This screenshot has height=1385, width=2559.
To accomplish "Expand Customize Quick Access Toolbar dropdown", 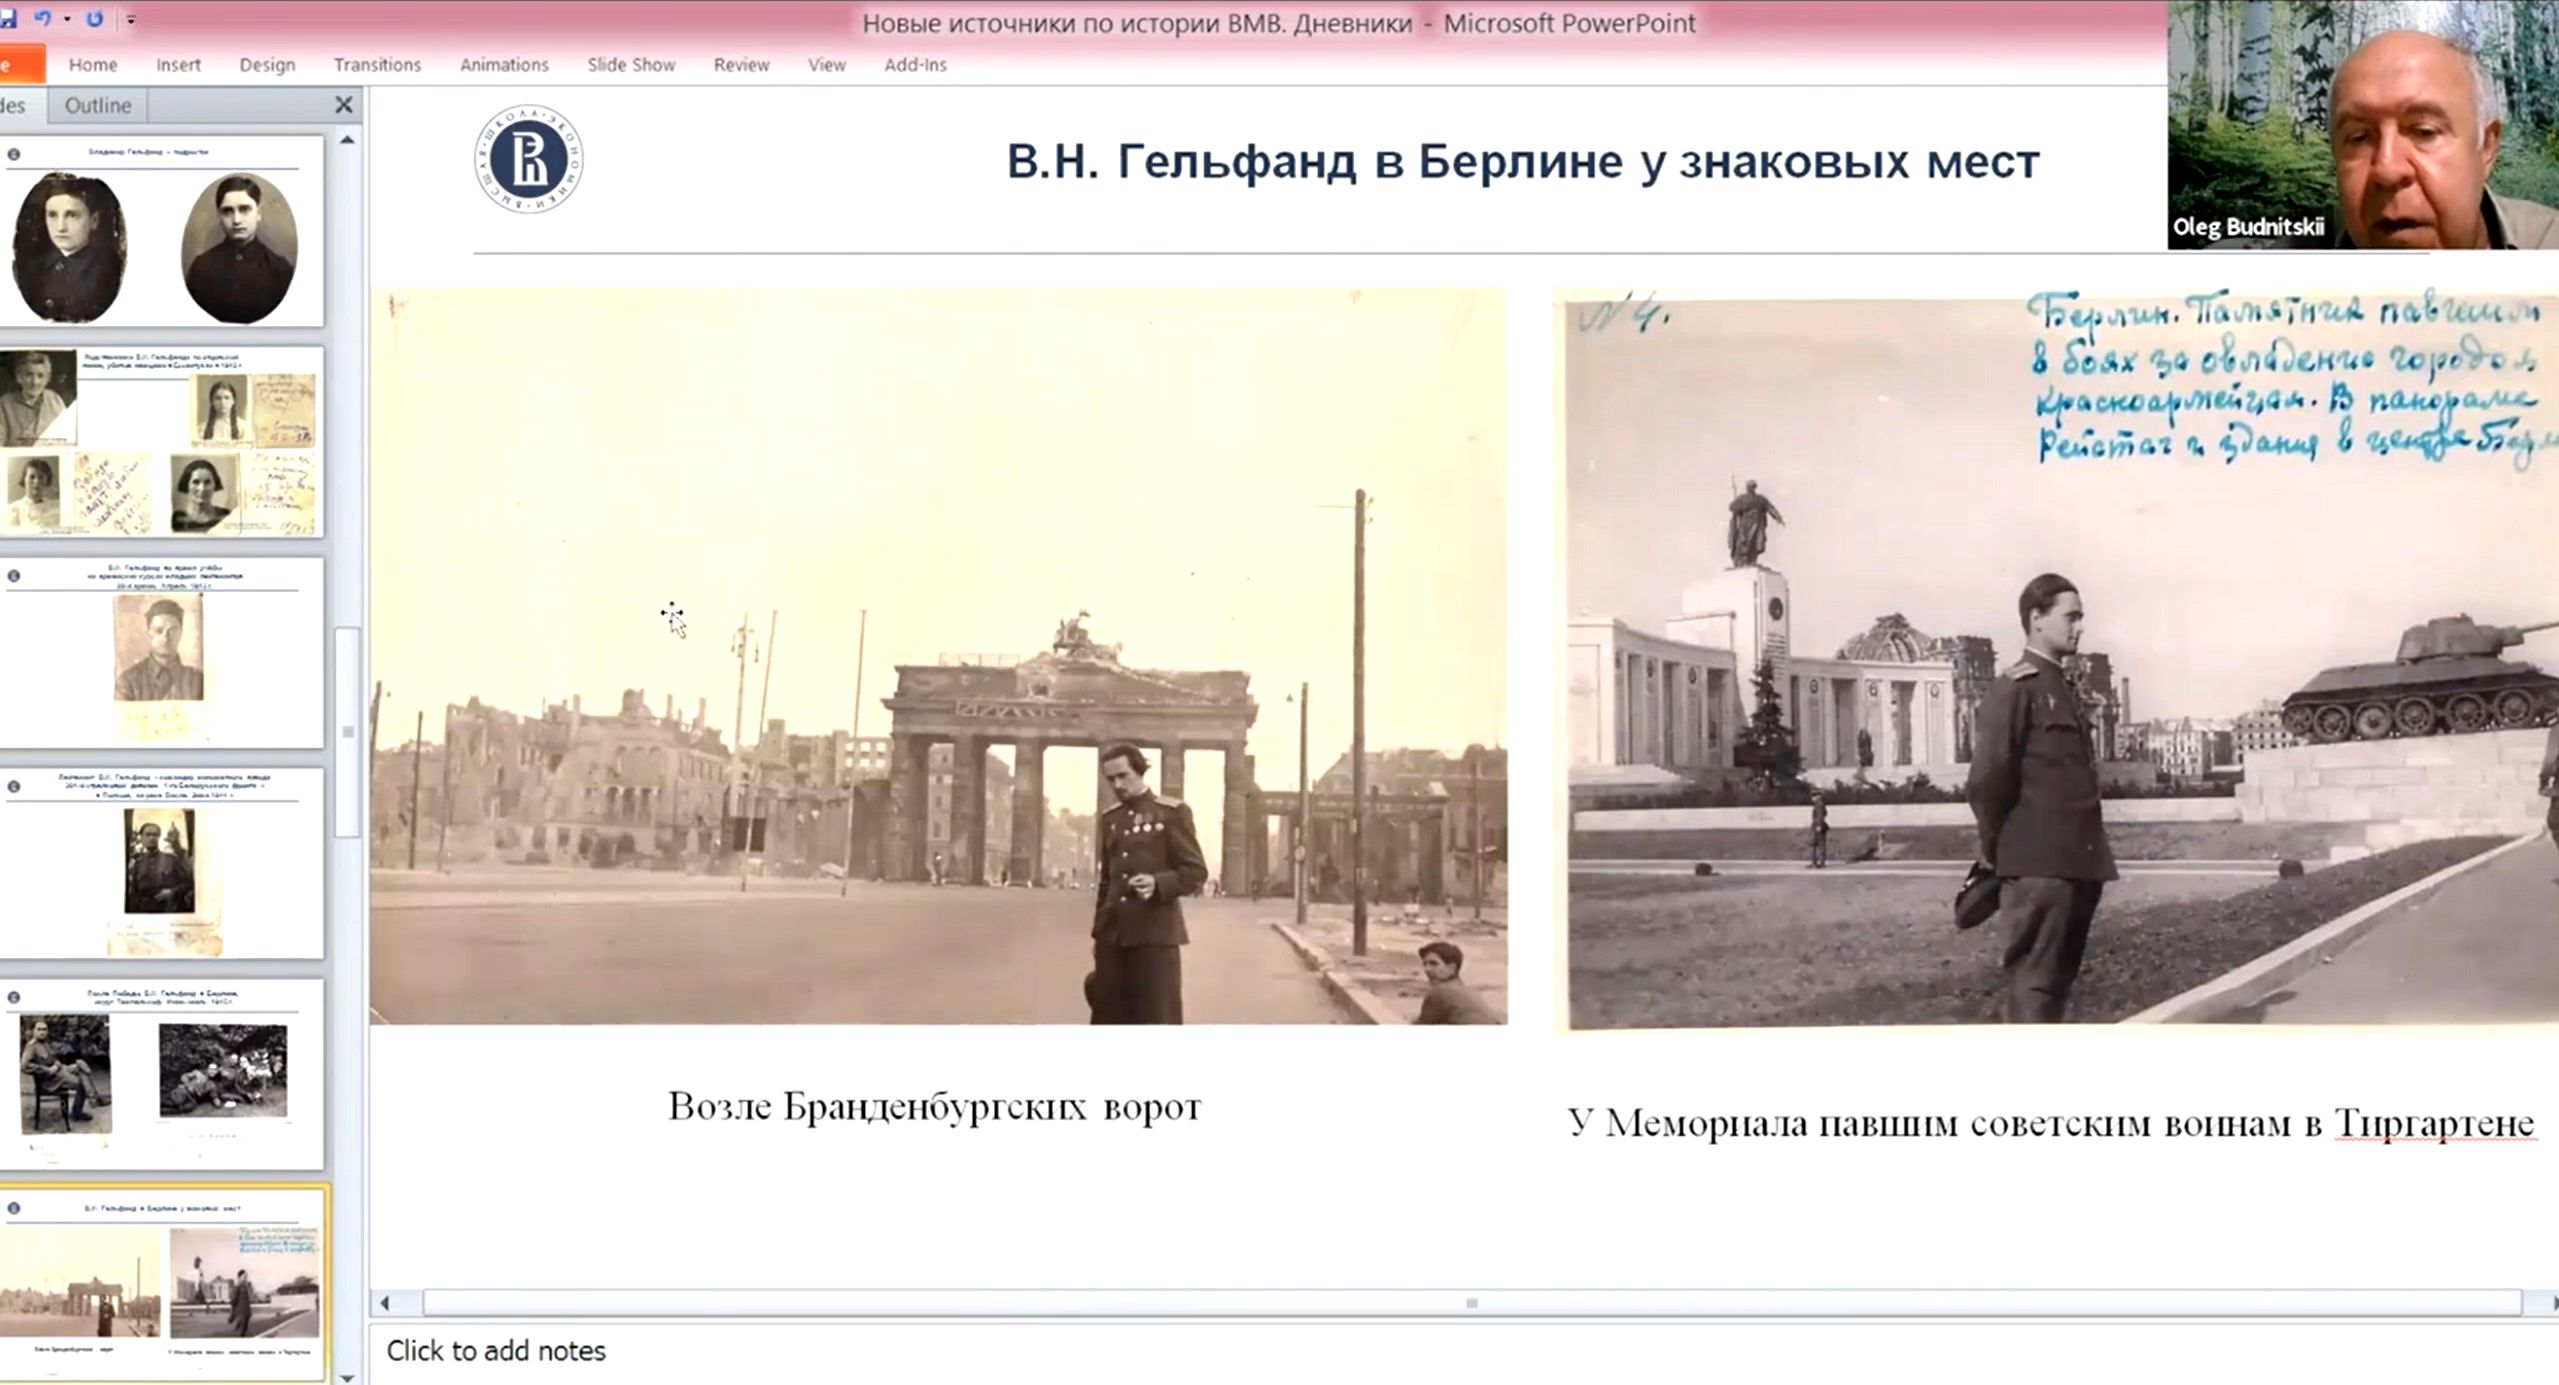I will (x=131, y=19).
